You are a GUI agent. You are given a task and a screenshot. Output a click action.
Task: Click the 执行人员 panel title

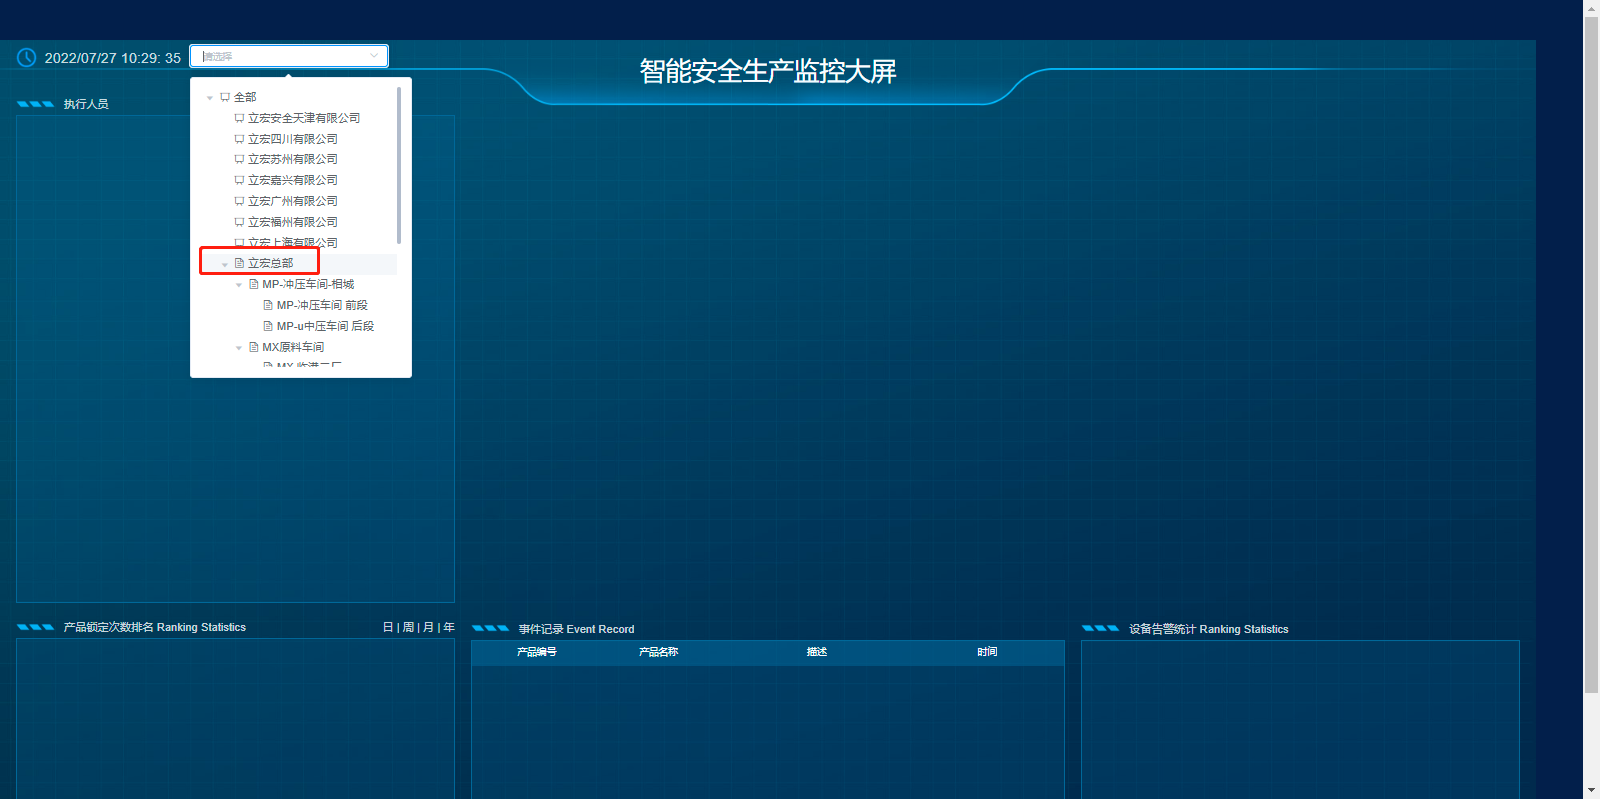pos(86,104)
